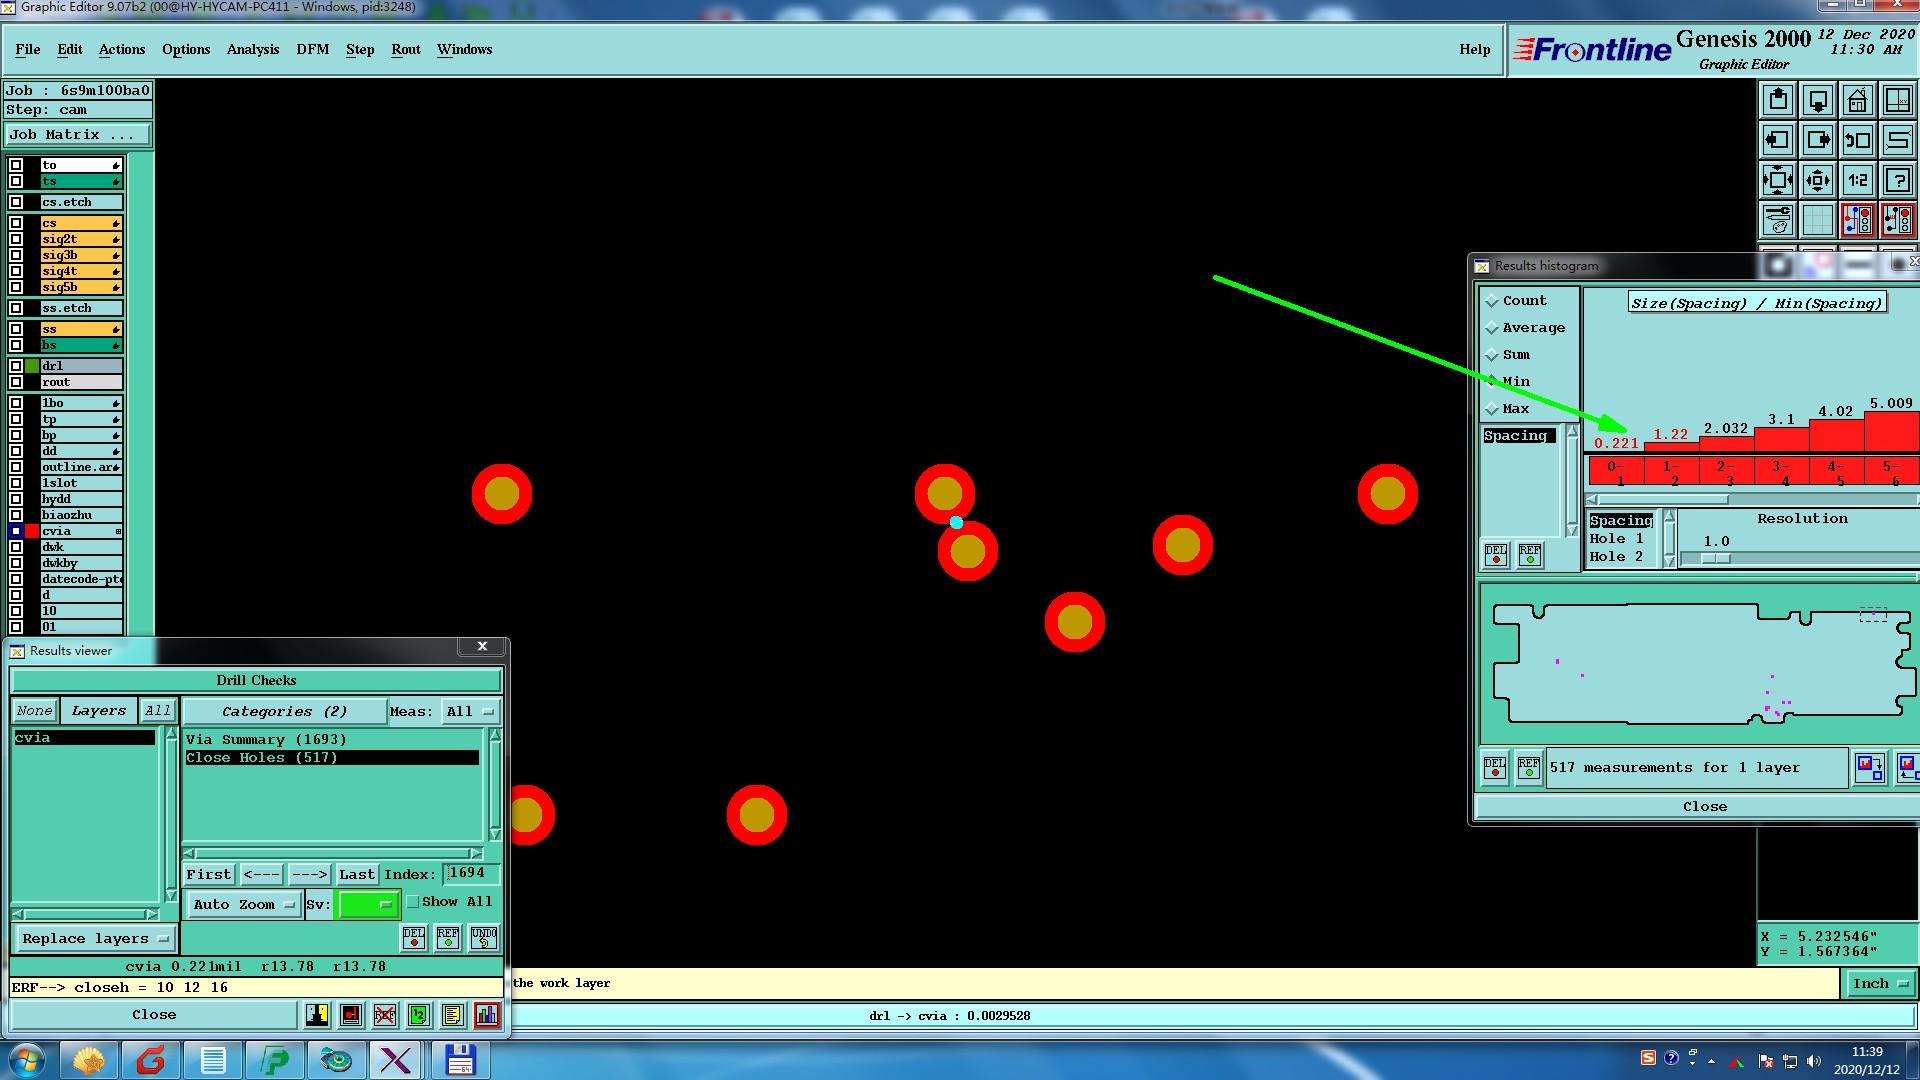Click the Last button in Results viewer
This screenshot has height=1080, width=1920.
356,875
